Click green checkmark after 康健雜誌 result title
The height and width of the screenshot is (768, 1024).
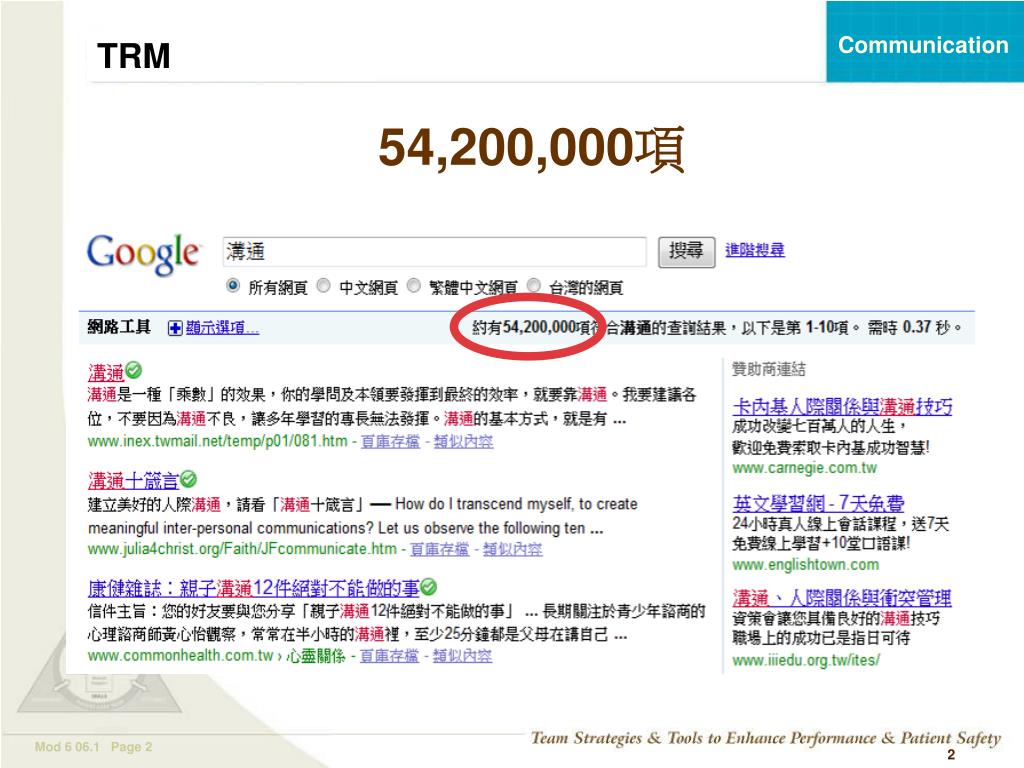pyautogui.click(x=429, y=587)
